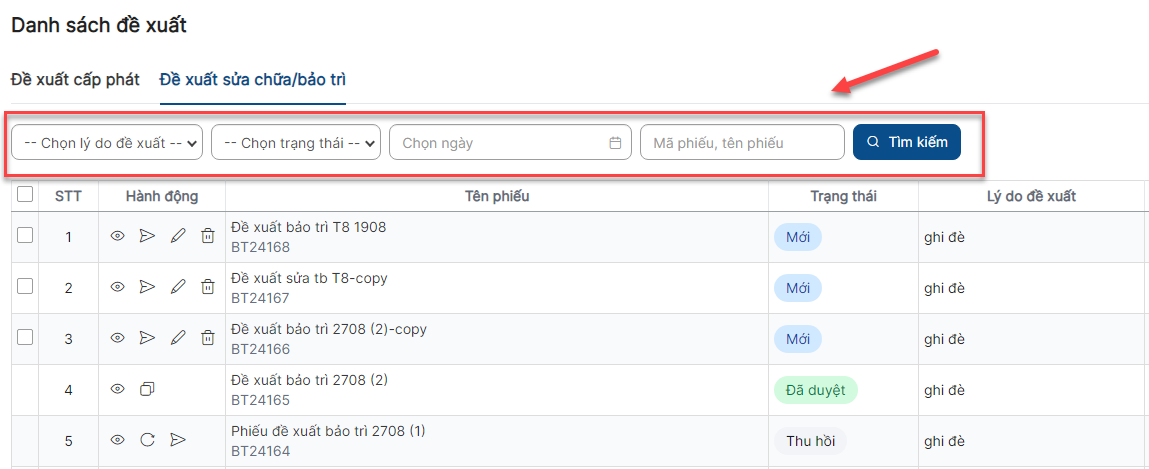Send proposal BT24168 using the paper plane icon
Viewport: 1149px width, 469px height.
pos(148,236)
